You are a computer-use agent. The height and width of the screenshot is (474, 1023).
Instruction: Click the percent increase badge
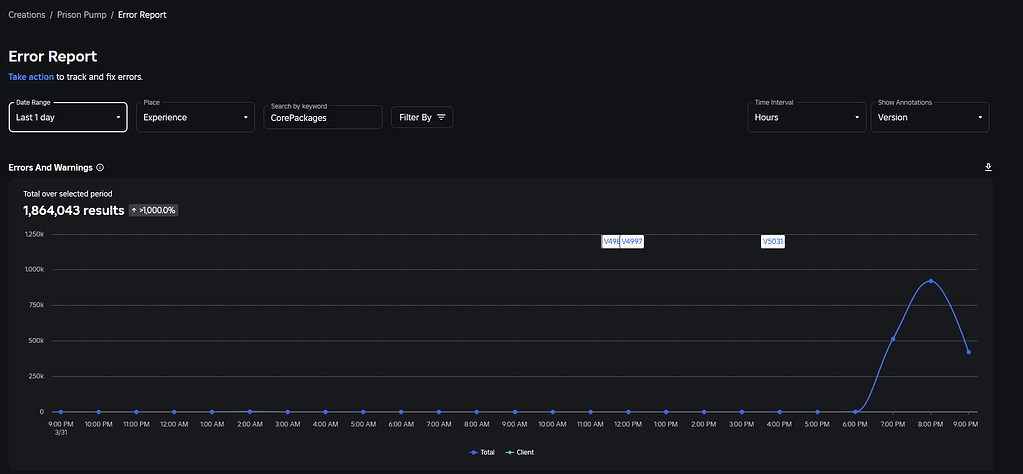pyautogui.click(x=153, y=210)
